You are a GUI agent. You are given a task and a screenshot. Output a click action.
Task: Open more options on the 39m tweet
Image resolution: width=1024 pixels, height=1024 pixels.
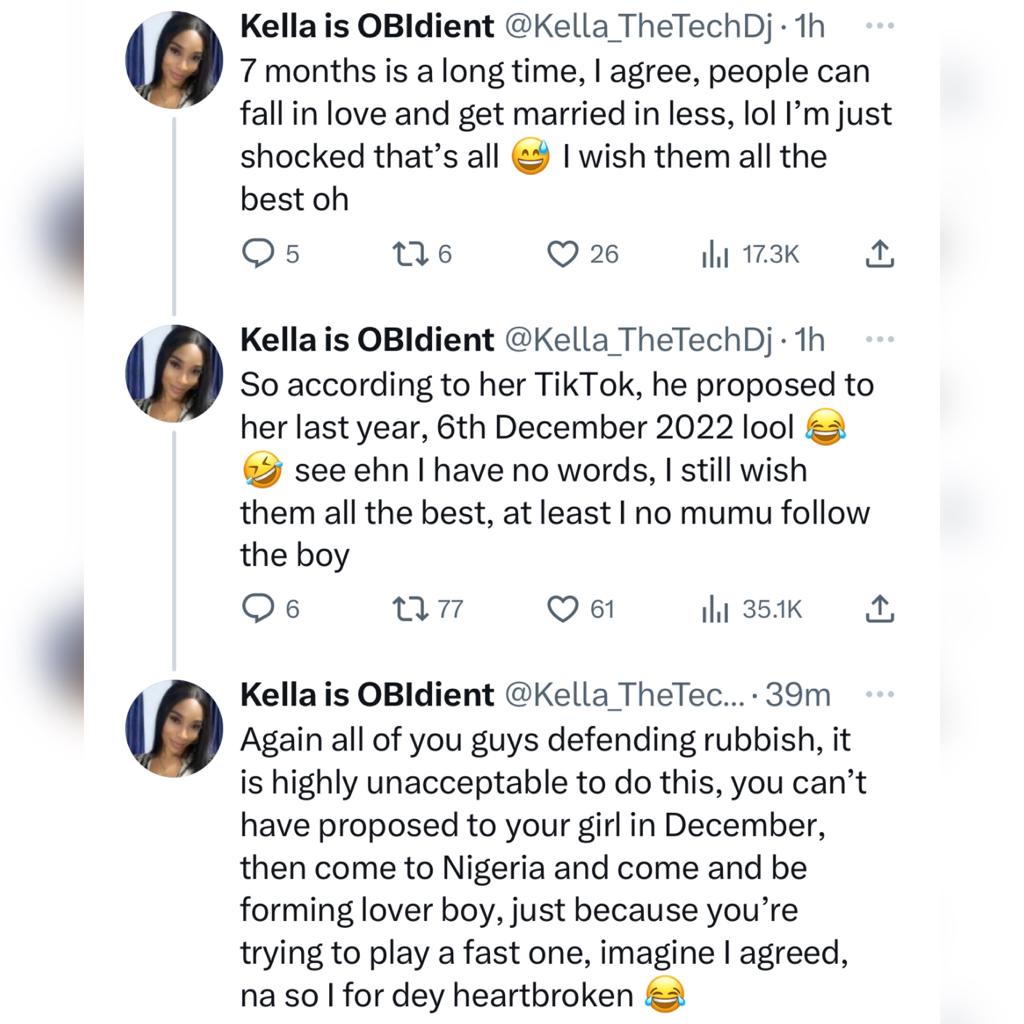coord(879,694)
